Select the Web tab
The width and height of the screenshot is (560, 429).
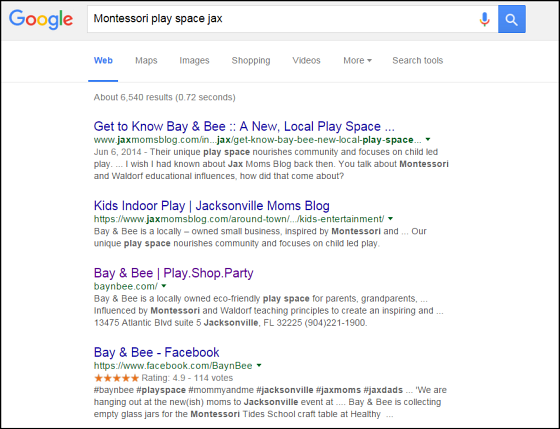tap(103, 60)
